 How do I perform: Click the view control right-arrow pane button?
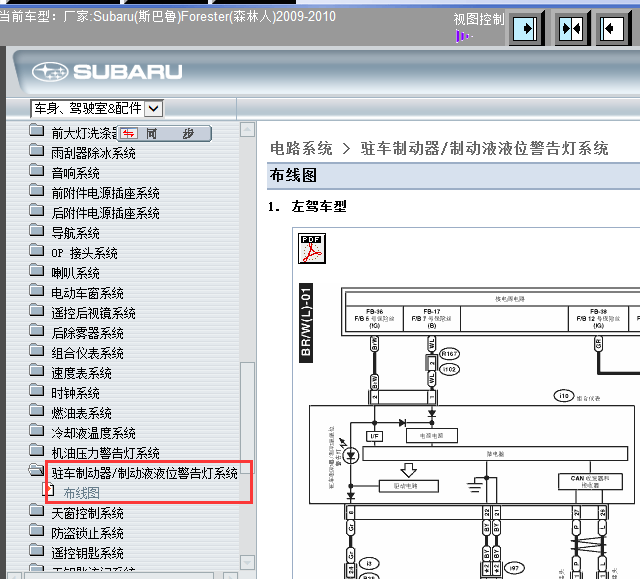tap(527, 29)
